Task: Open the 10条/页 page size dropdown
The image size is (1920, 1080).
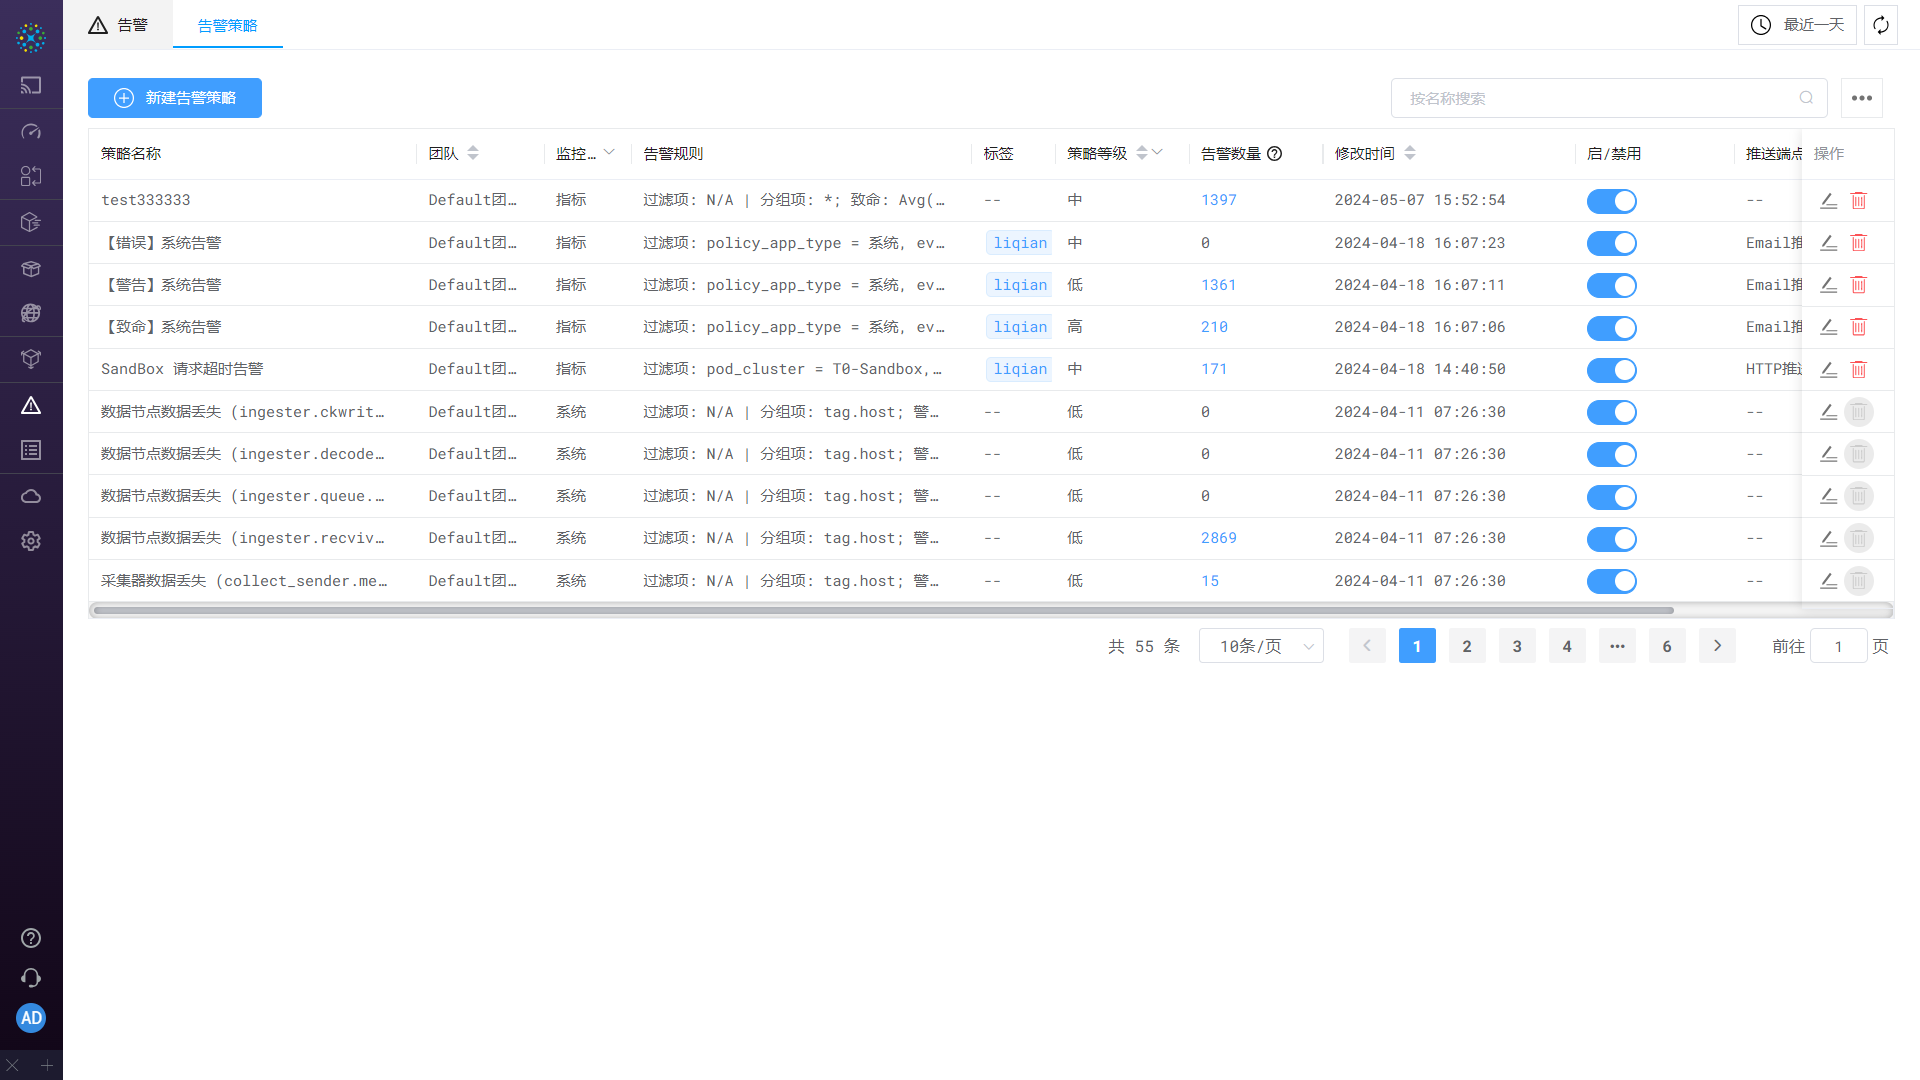Action: tap(1261, 646)
